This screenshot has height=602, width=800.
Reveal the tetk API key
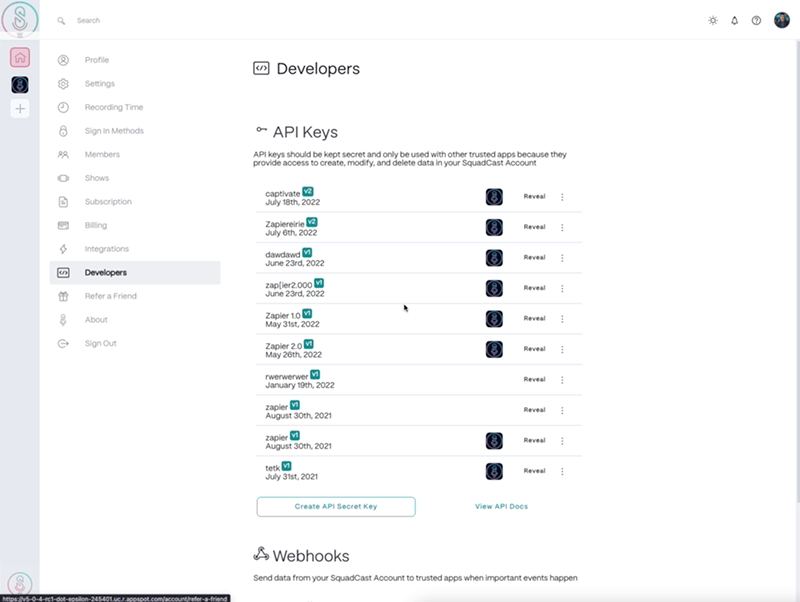click(x=534, y=471)
